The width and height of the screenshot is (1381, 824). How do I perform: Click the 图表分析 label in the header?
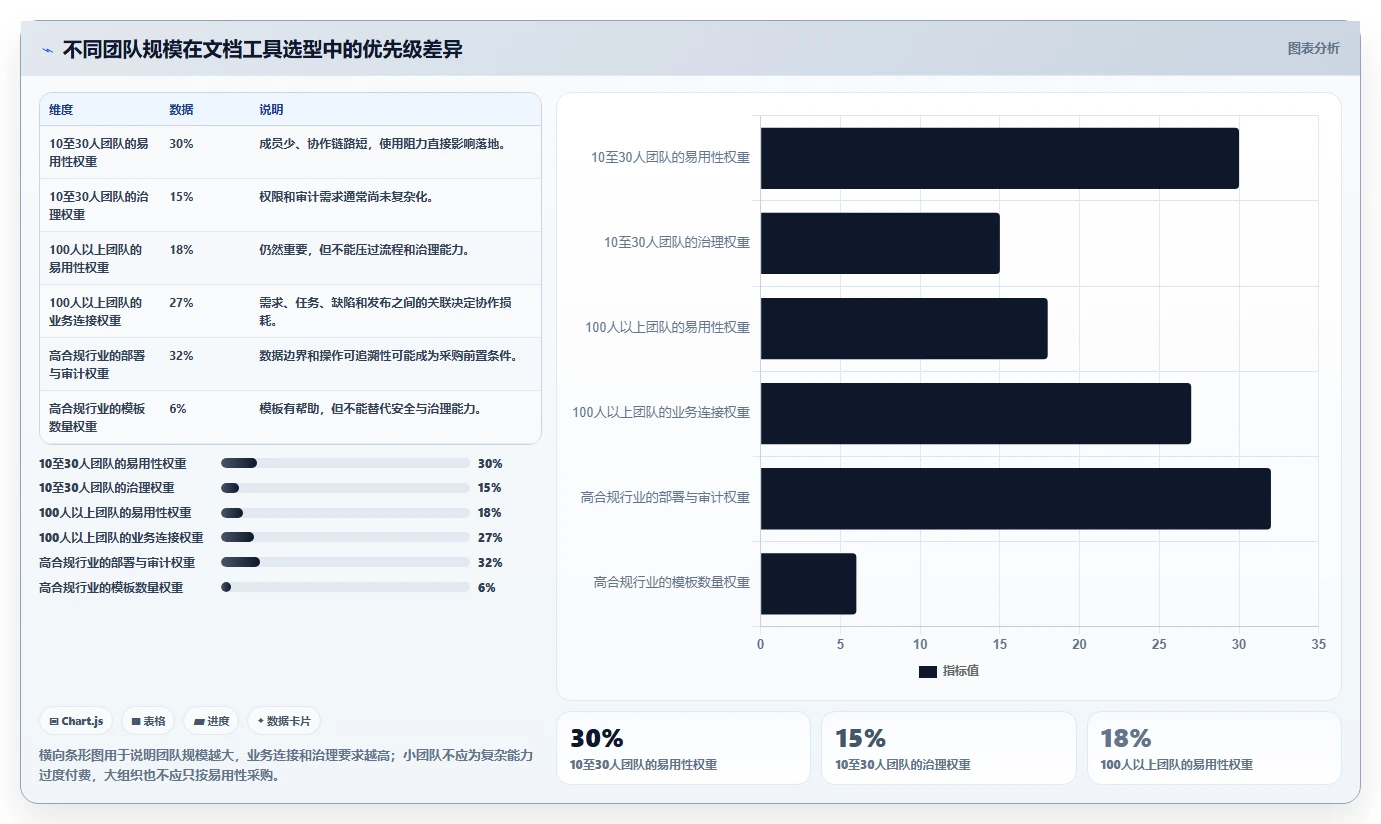pyautogui.click(x=1313, y=49)
